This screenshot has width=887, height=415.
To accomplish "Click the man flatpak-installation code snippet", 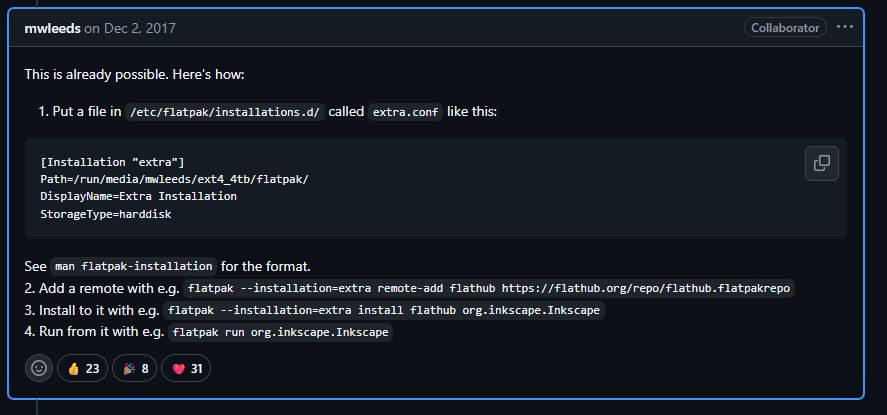I will [133, 266].
